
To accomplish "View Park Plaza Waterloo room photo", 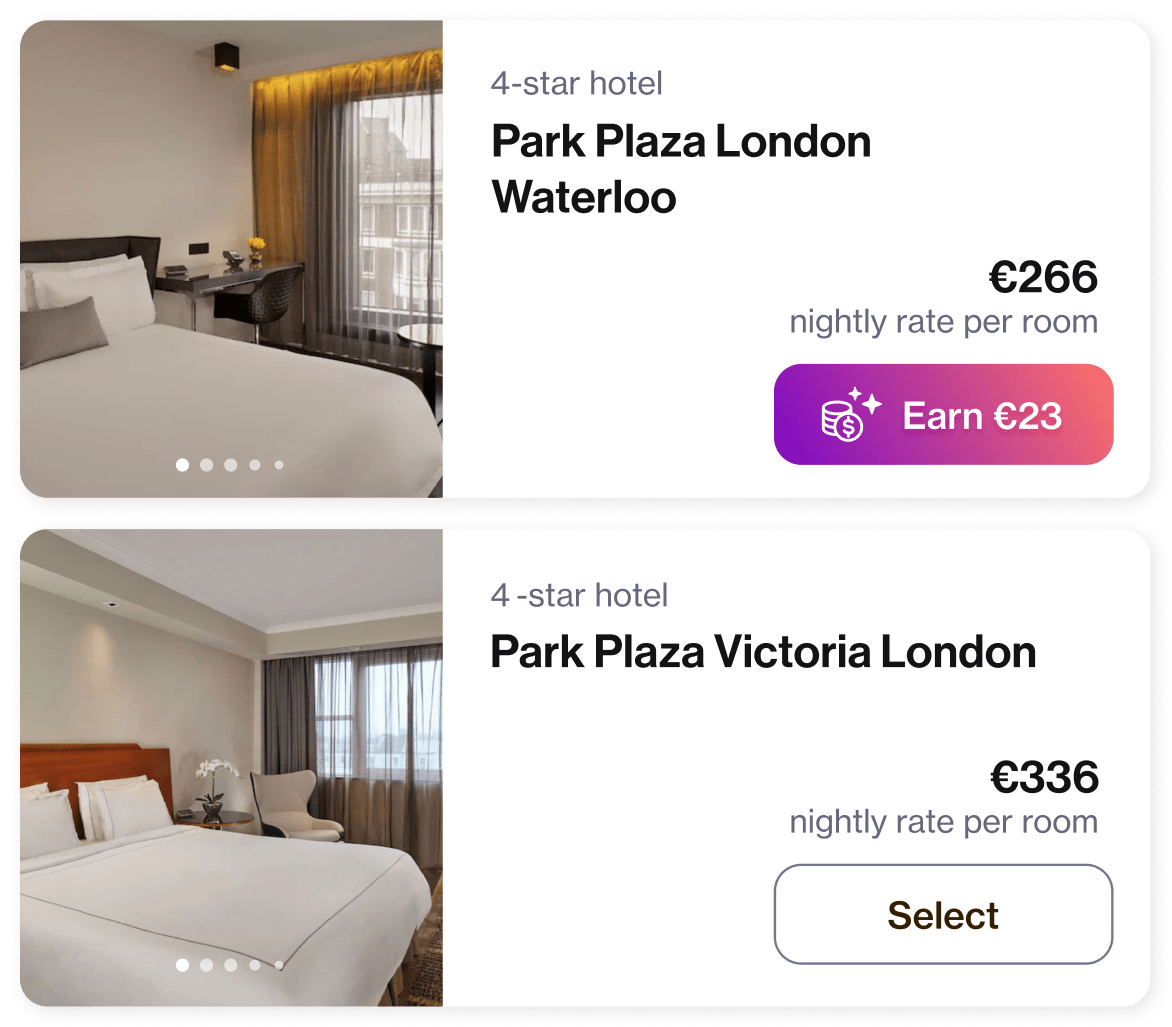I will pos(232,259).
